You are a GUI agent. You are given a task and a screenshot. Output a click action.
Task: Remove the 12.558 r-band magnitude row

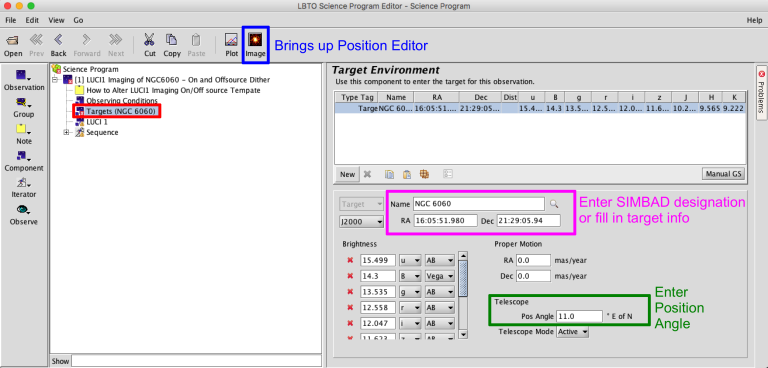click(x=350, y=307)
